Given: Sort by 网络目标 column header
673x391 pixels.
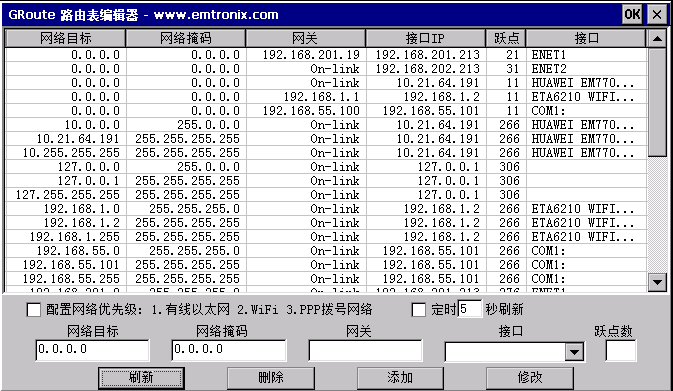Looking at the screenshot, I should (x=65, y=38).
